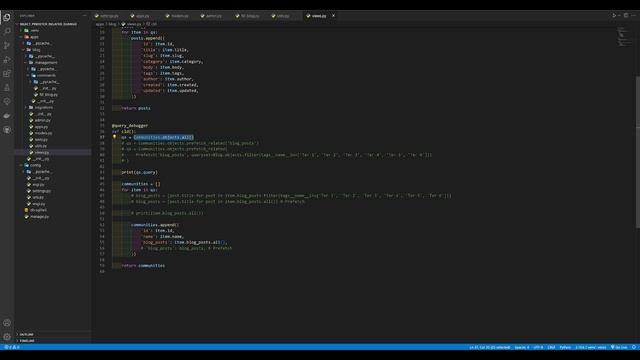This screenshot has width=640, height=360.
Task: Click the @query_debugger decorator line
Action: pos(130,126)
